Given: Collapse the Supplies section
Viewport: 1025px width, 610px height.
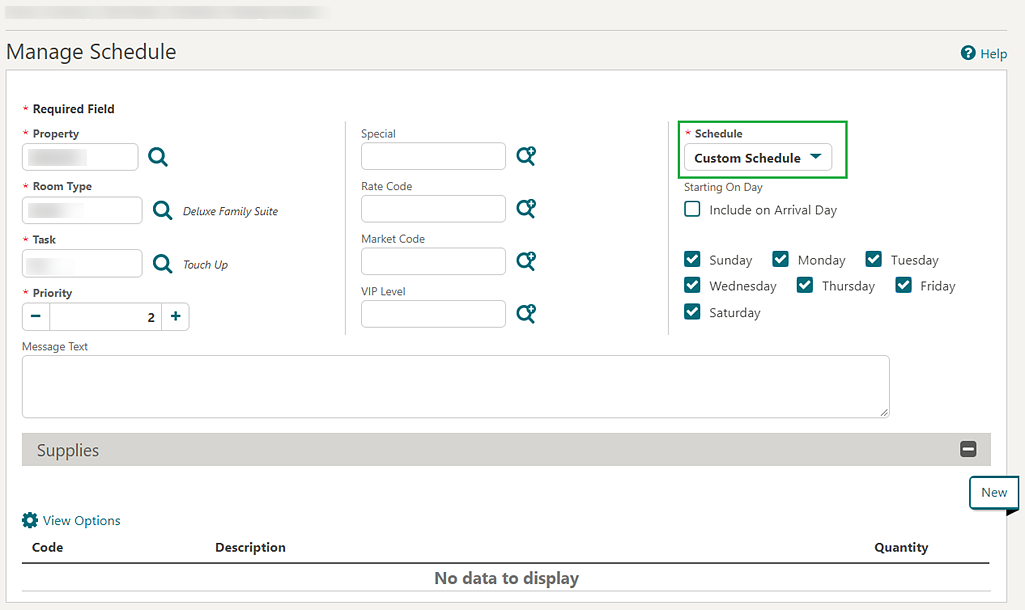Looking at the screenshot, I should [x=968, y=449].
